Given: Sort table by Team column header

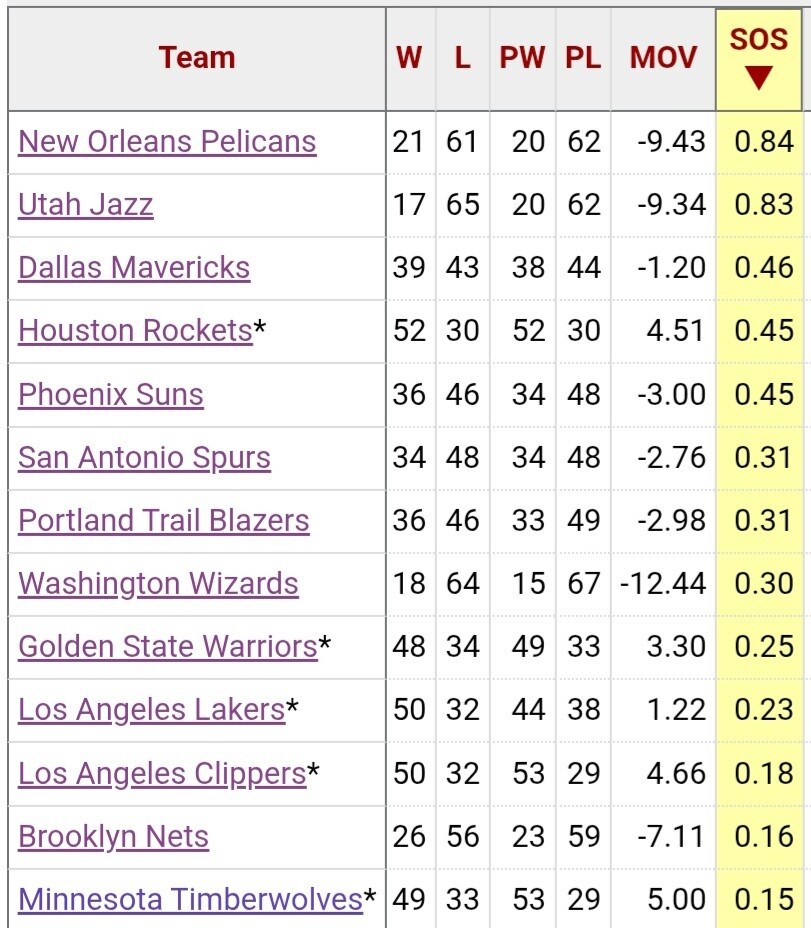Looking at the screenshot, I should (197, 58).
